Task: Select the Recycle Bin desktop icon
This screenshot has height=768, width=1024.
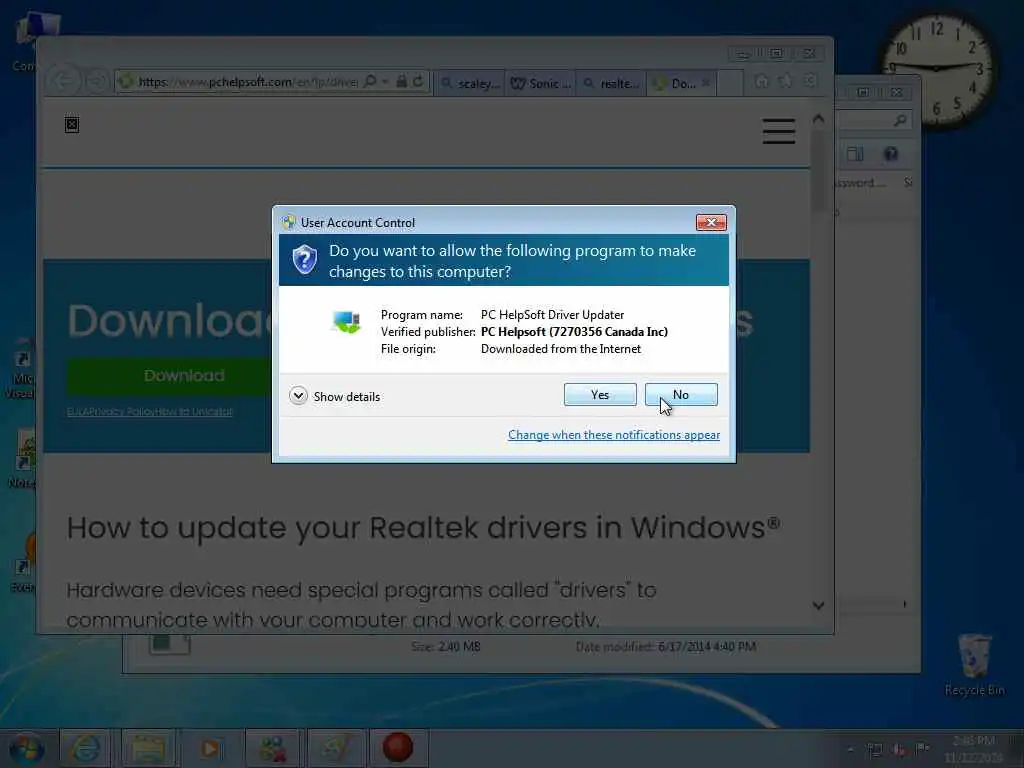Action: tap(974, 664)
